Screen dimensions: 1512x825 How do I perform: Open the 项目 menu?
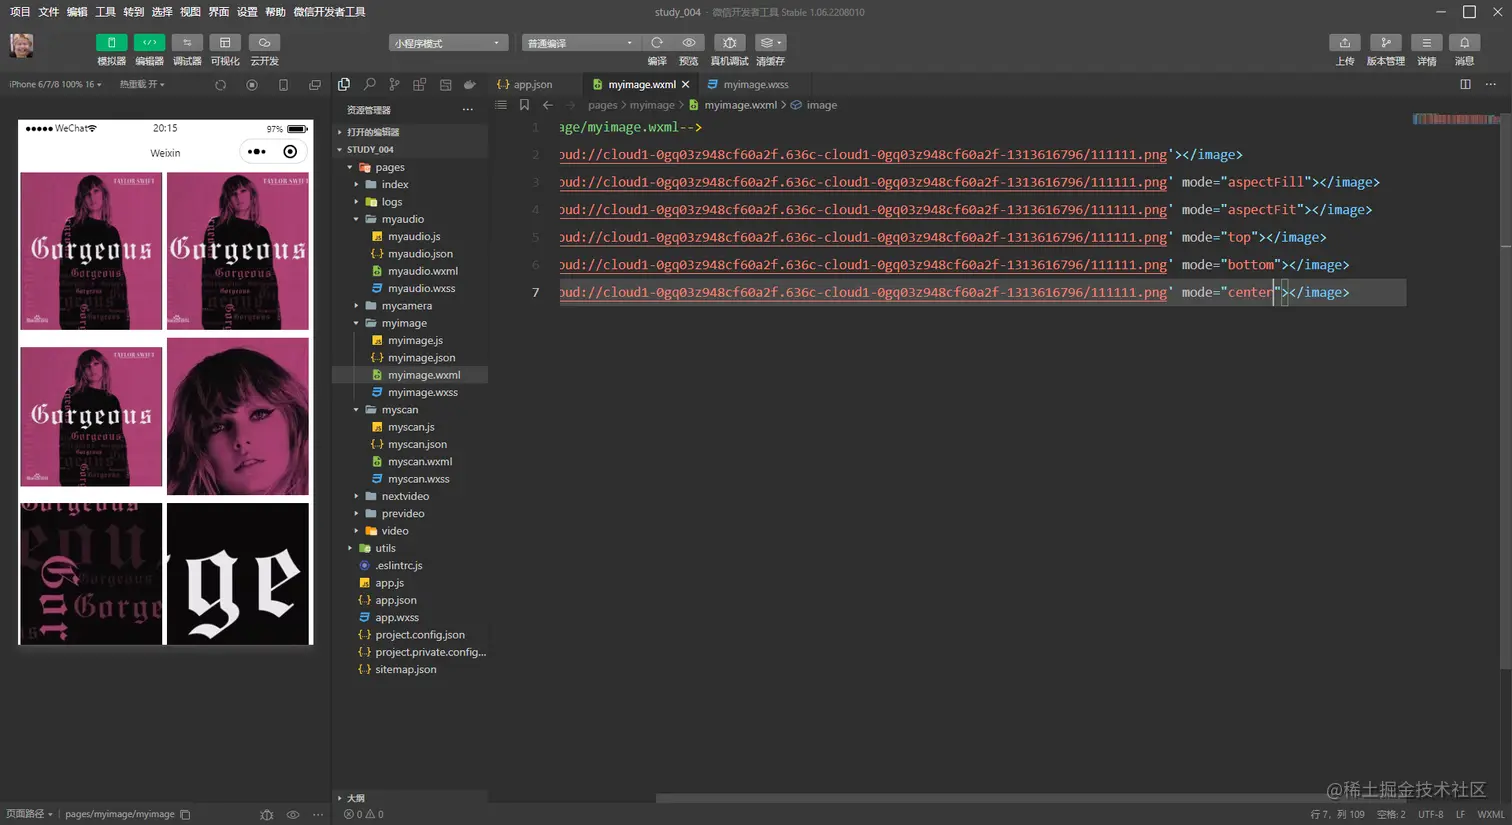(x=20, y=12)
